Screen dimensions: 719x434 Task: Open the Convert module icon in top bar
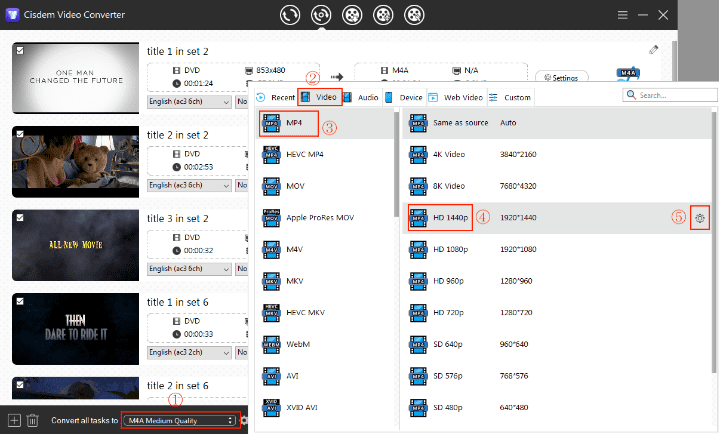(x=290, y=15)
